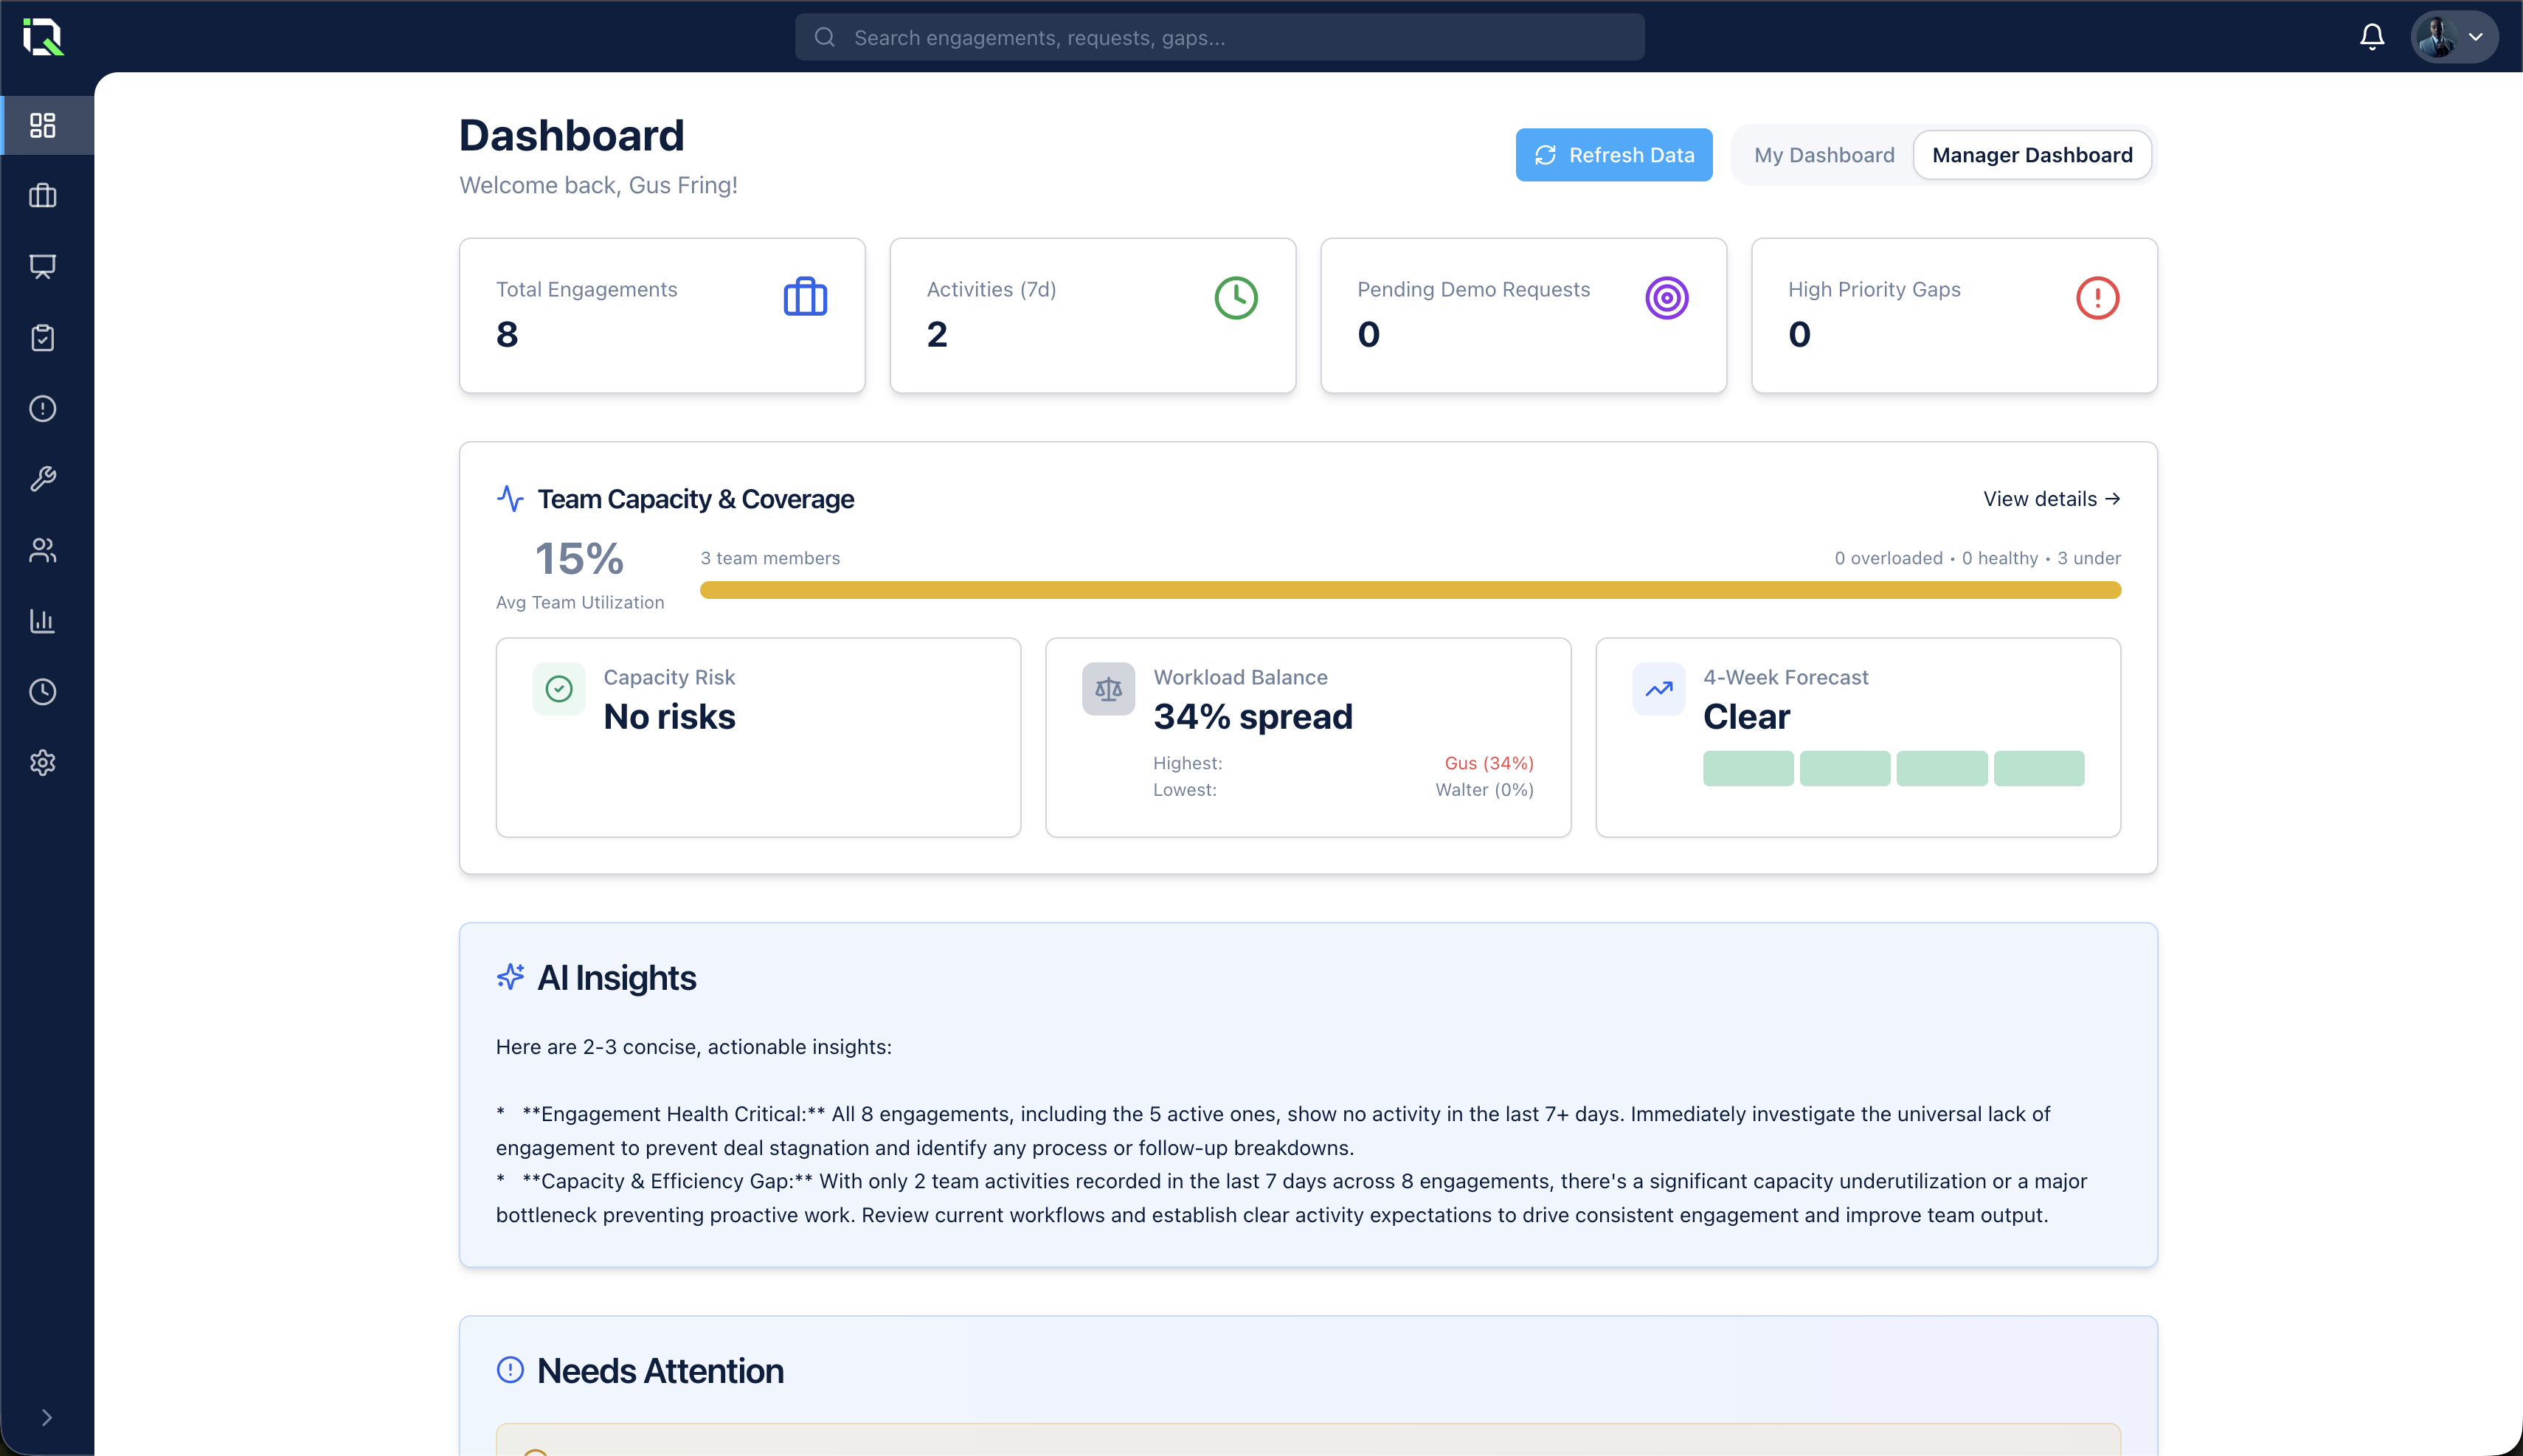Open the dashboard grid icon in sidebar
This screenshot has width=2523, height=1456.
point(44,125)
